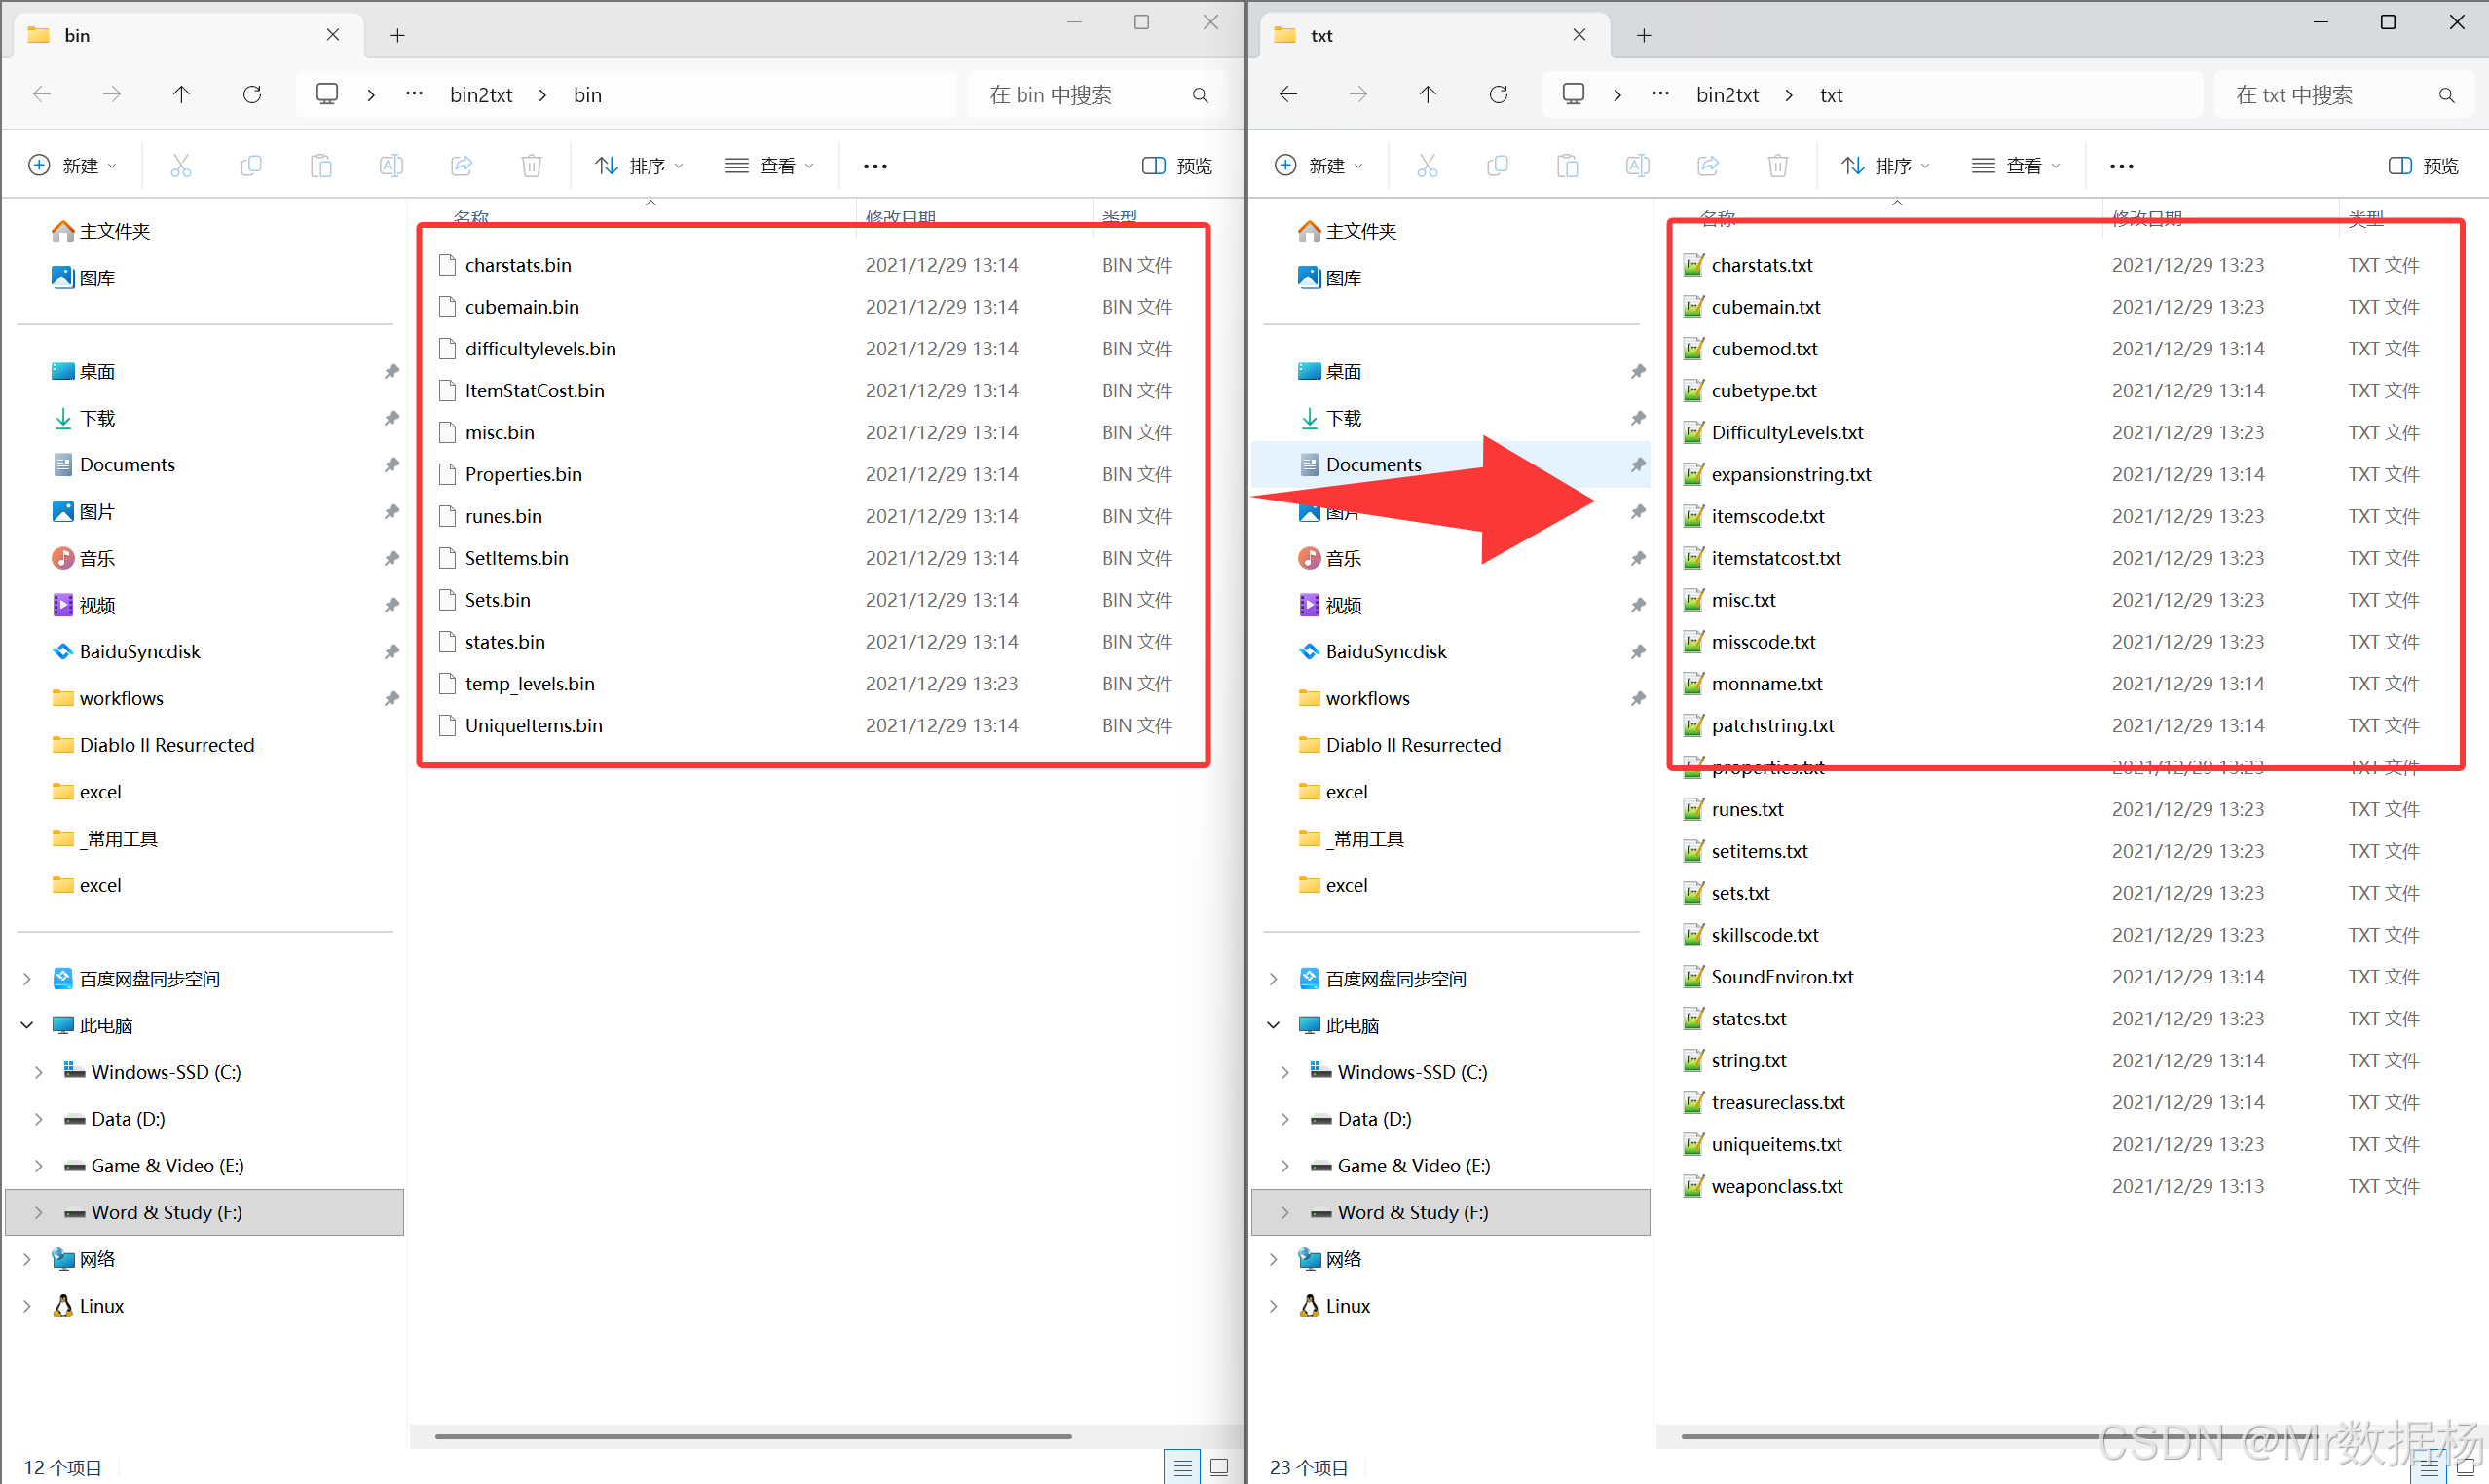Click horizontal scrollbar in bin file list
The height and width of the screenshot is (1484, 2489).
[753, 1437]
